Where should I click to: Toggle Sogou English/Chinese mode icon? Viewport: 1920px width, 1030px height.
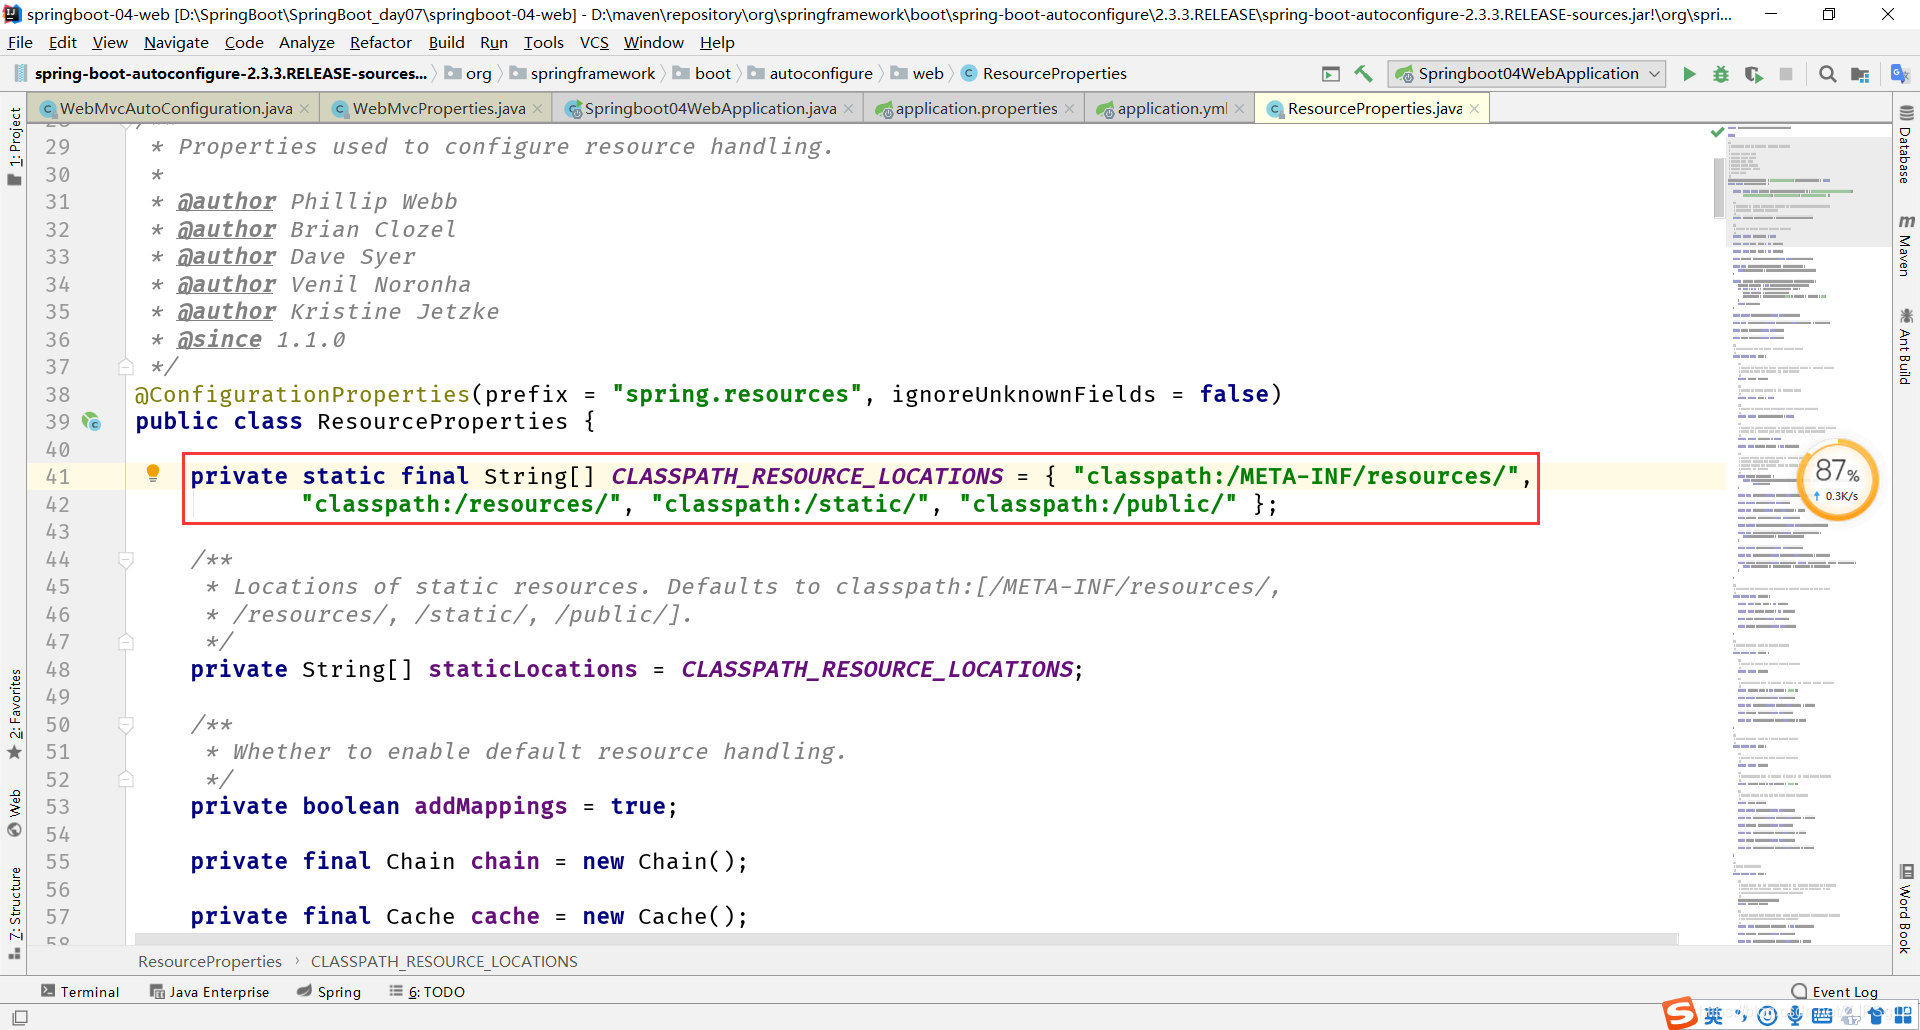pos(1713,1016)
